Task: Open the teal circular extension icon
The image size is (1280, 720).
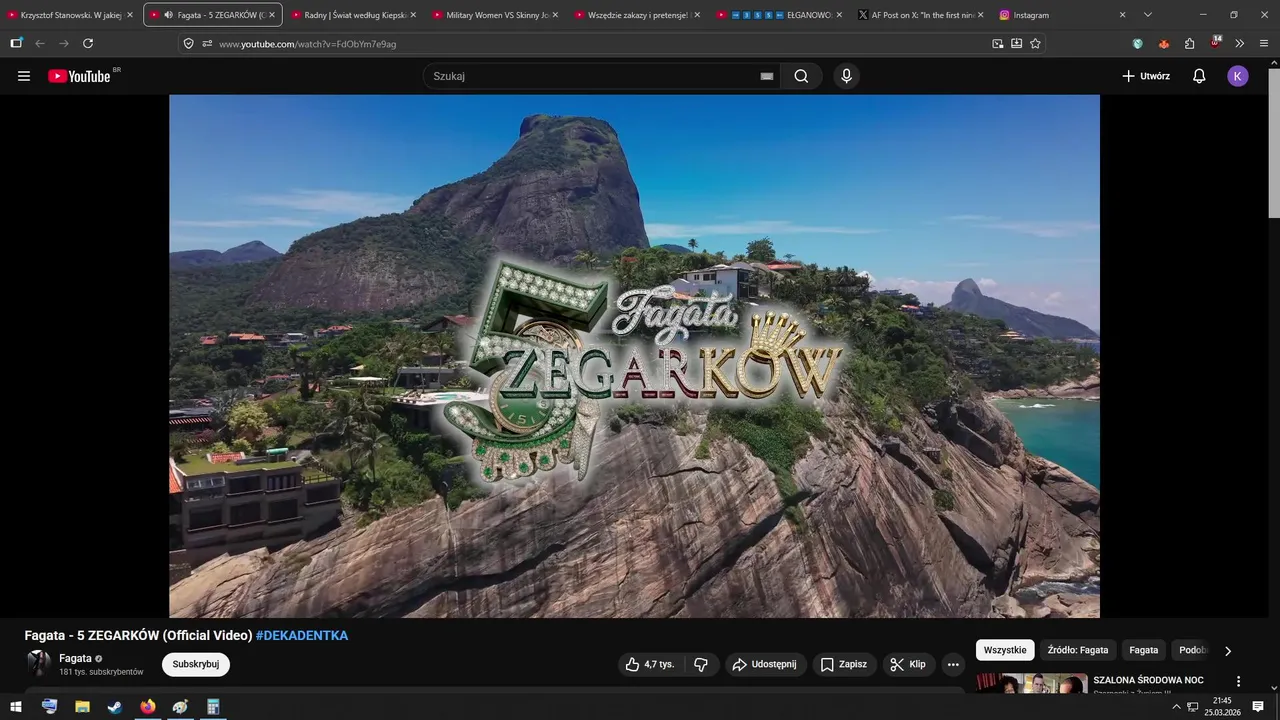Action: (x=1137, y=43)
